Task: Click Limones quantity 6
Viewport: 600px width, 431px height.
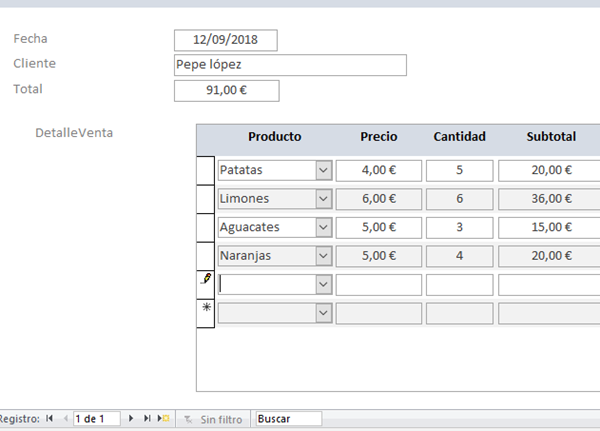Action: (460, 199)
